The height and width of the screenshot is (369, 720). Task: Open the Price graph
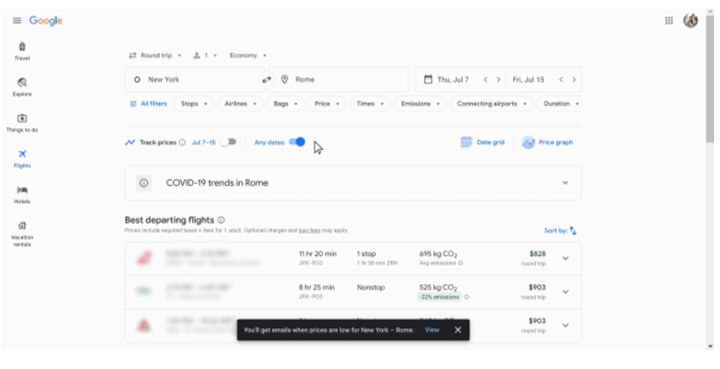pos(547,142)
